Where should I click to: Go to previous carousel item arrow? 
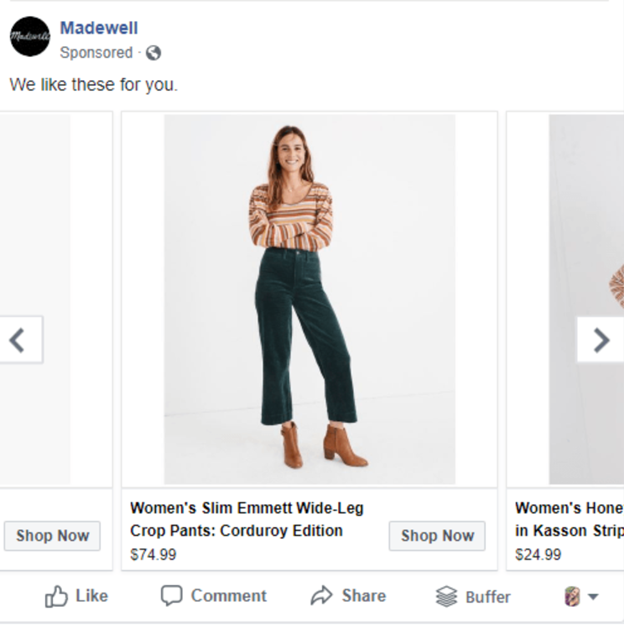pos(21,340)
